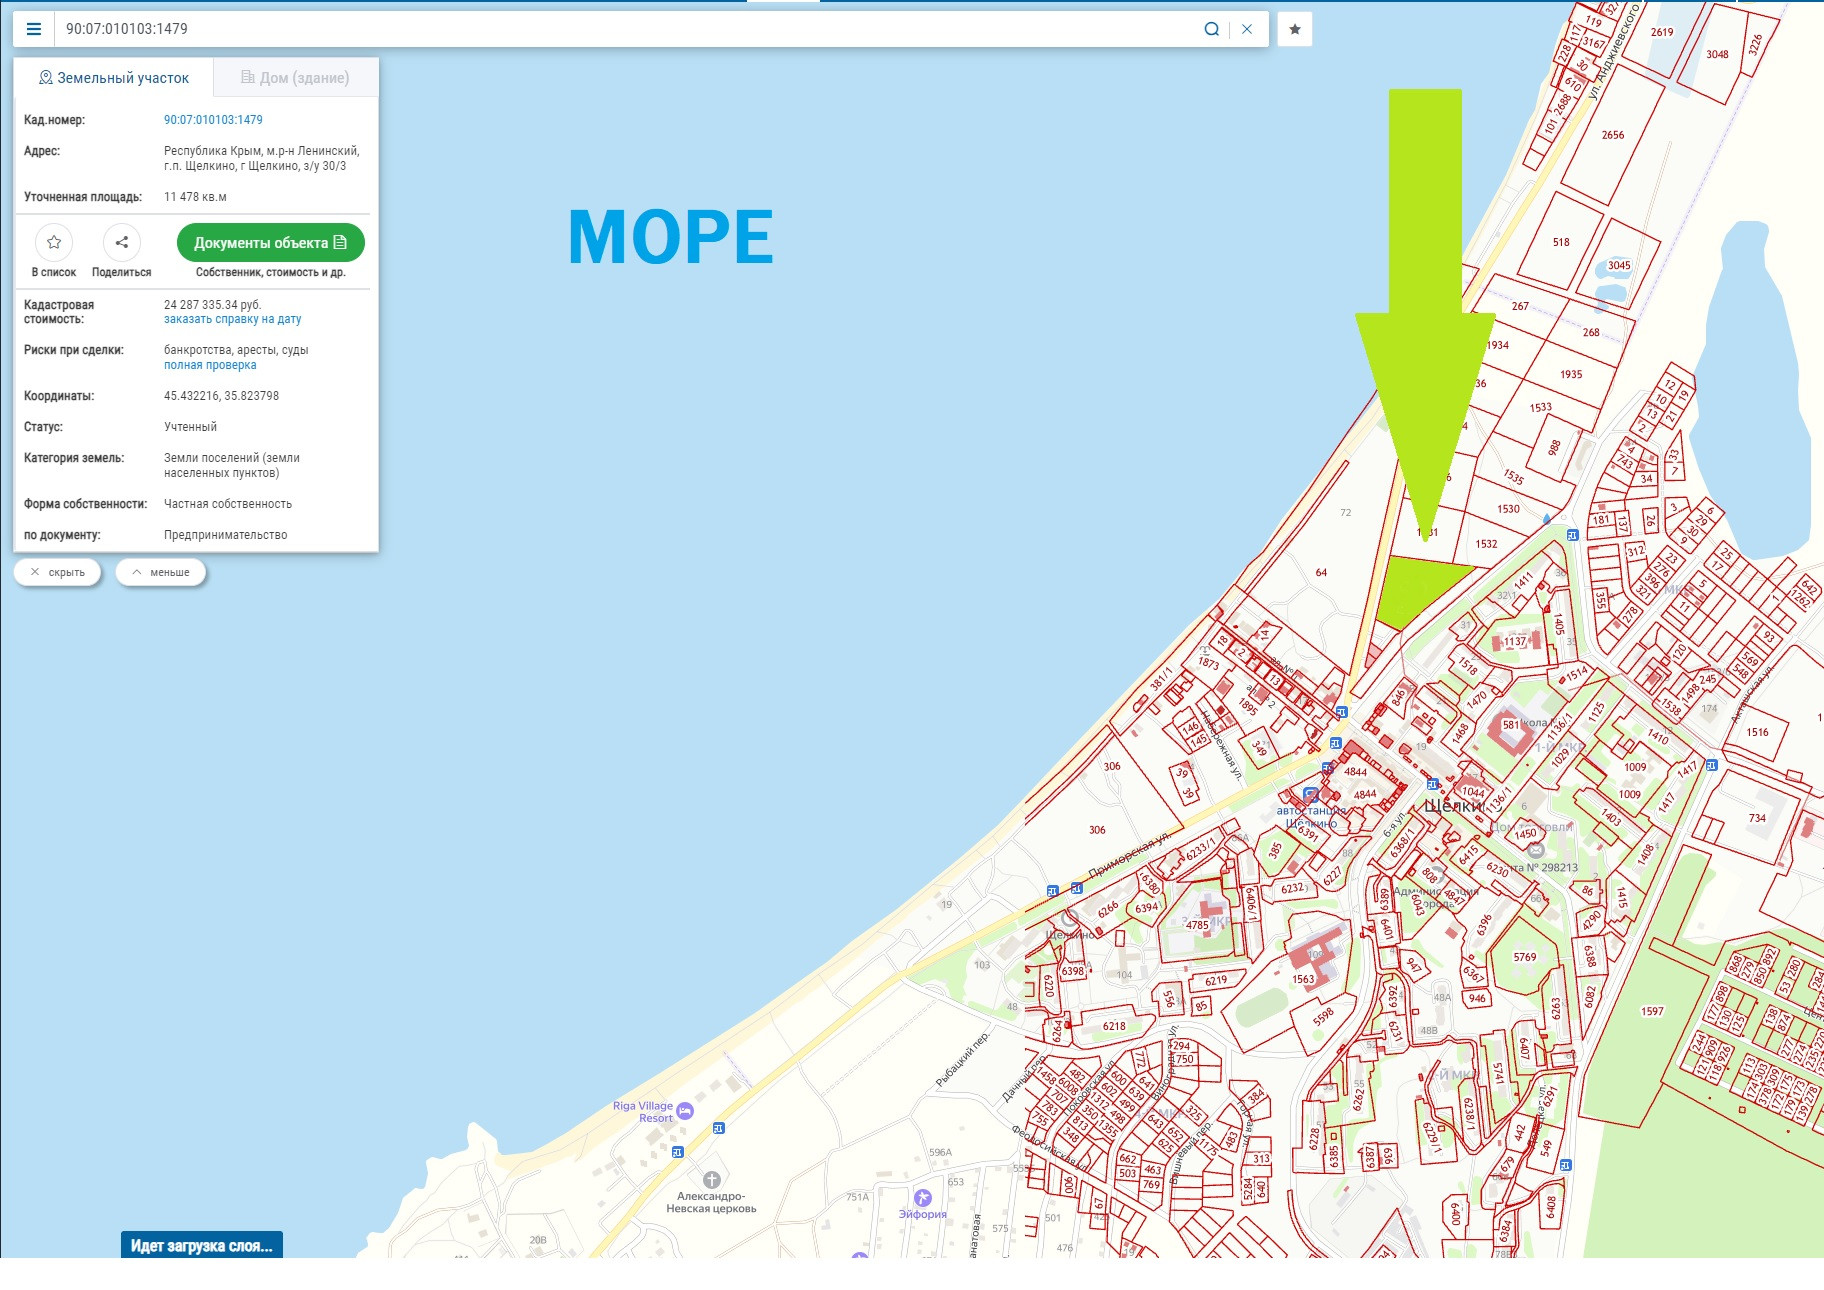
Task: Click the magnifier search icon
Action: 1211,29
